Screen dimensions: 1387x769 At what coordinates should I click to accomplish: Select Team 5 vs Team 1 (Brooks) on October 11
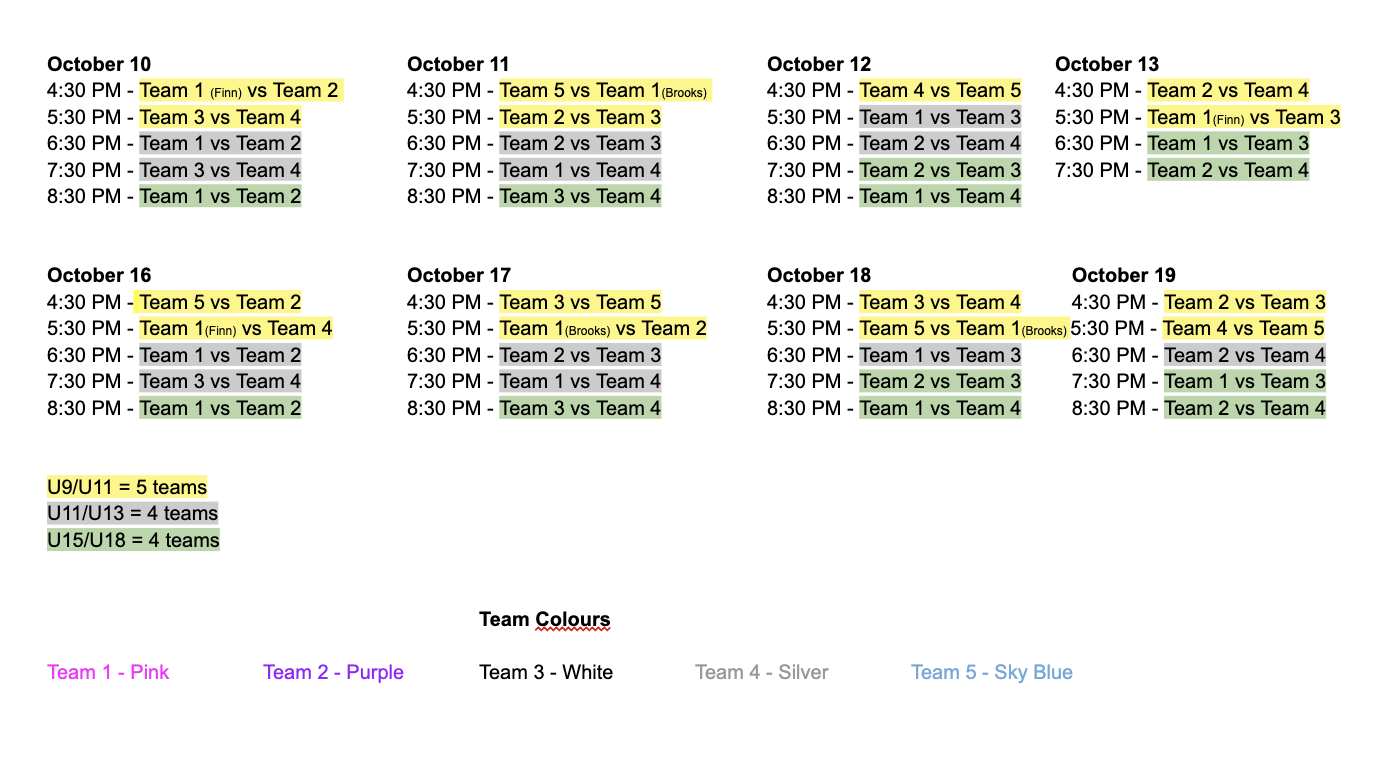[605, 91]
